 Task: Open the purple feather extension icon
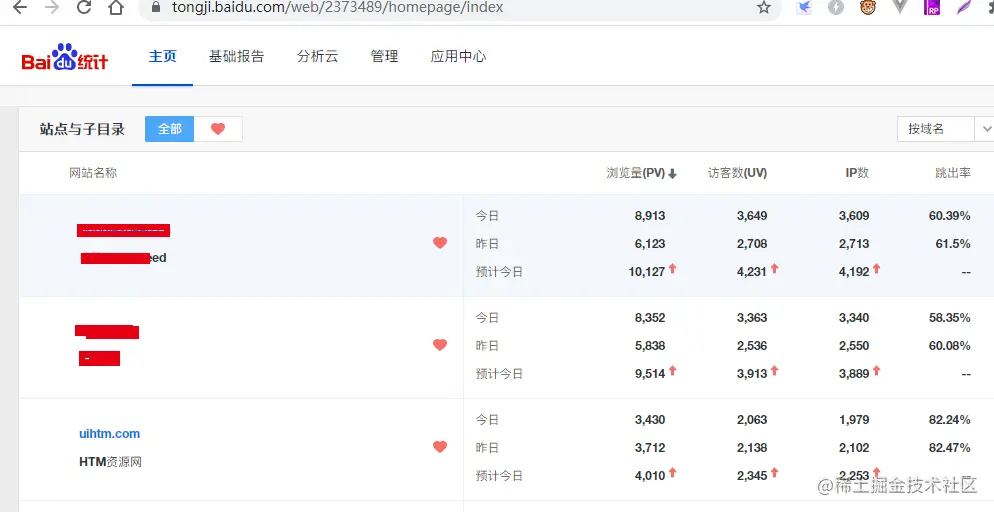[x=964, y=8]
